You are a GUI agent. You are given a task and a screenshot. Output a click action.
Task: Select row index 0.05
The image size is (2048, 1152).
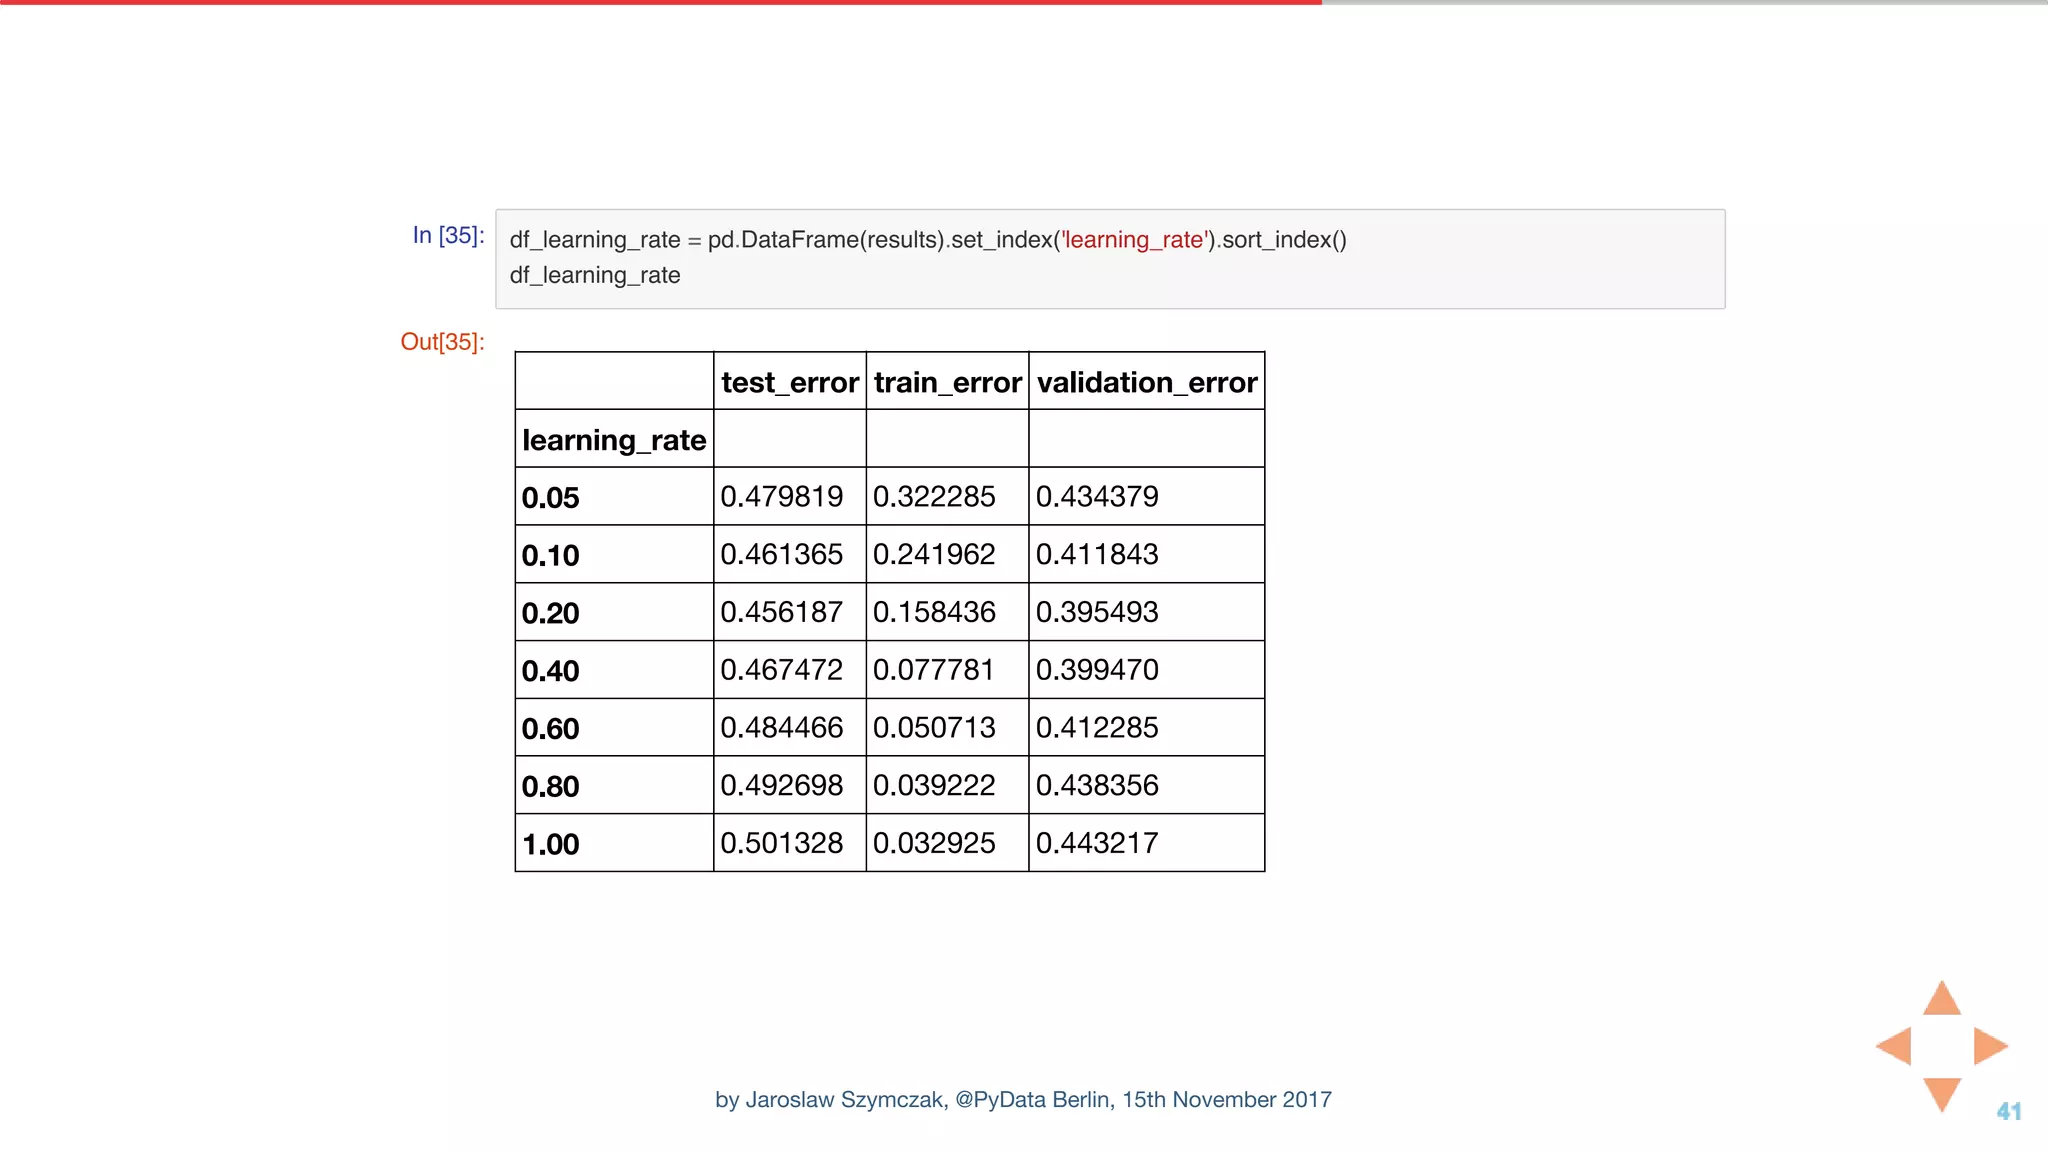(551, 497)
